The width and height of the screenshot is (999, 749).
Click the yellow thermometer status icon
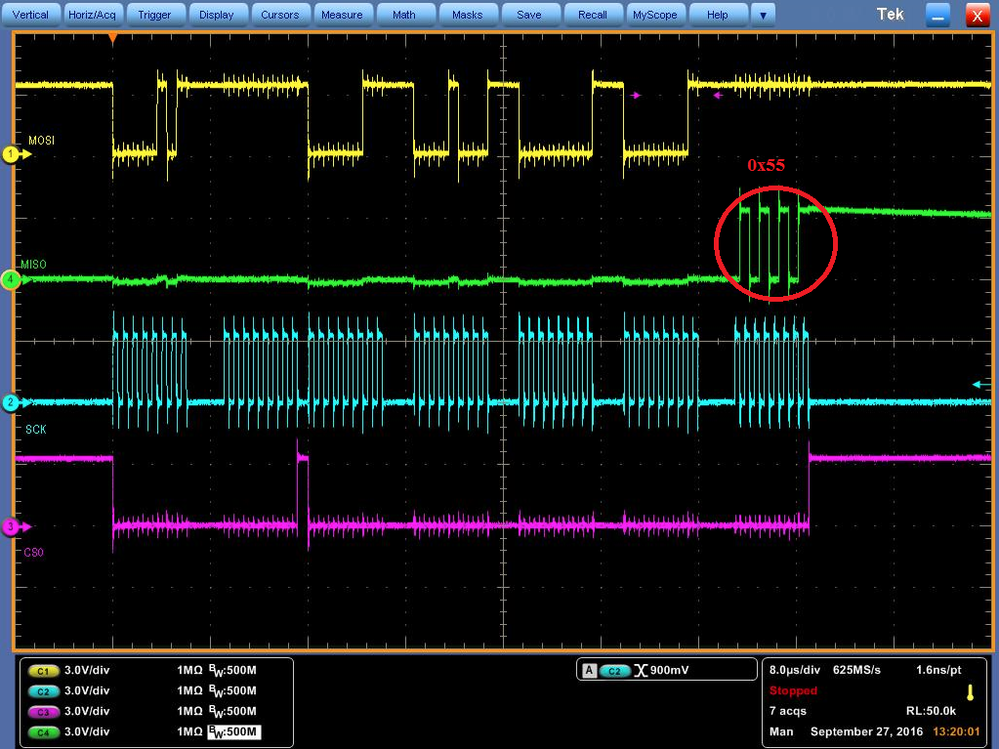pos(970,692)
